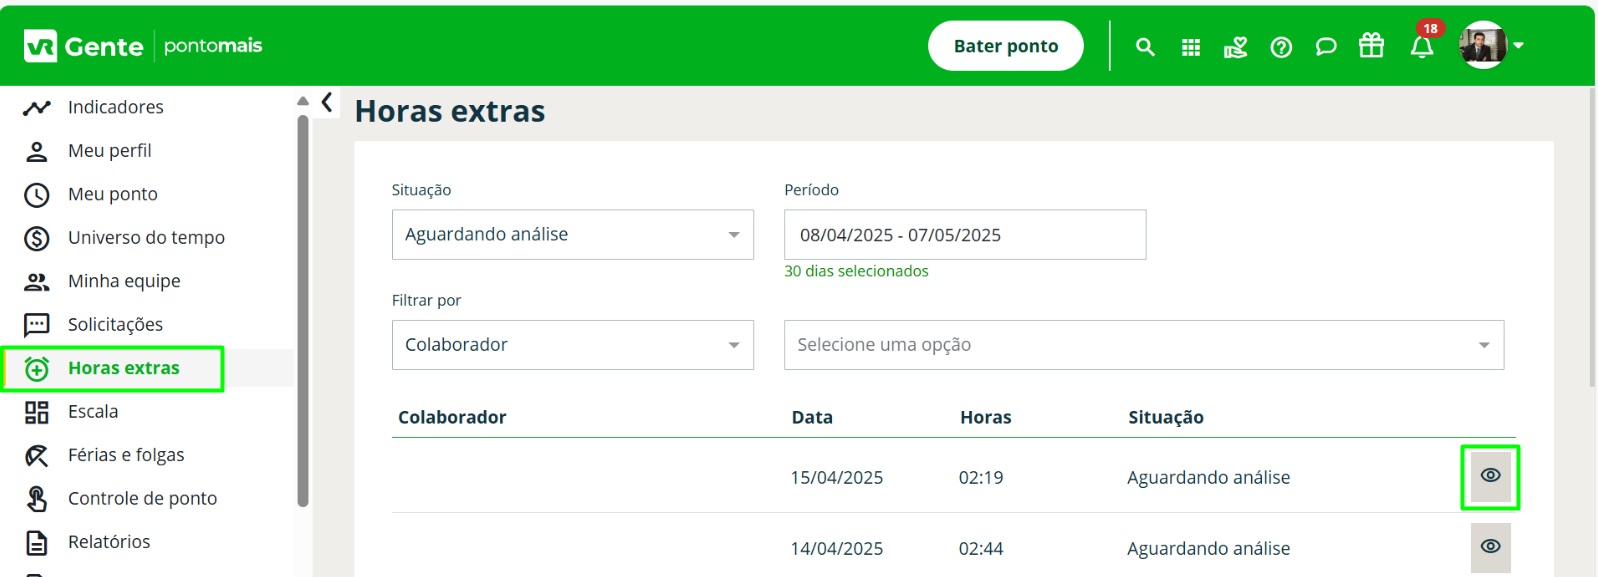
Task: Click the VR Gente logo
Action: (x=84, y=46)
